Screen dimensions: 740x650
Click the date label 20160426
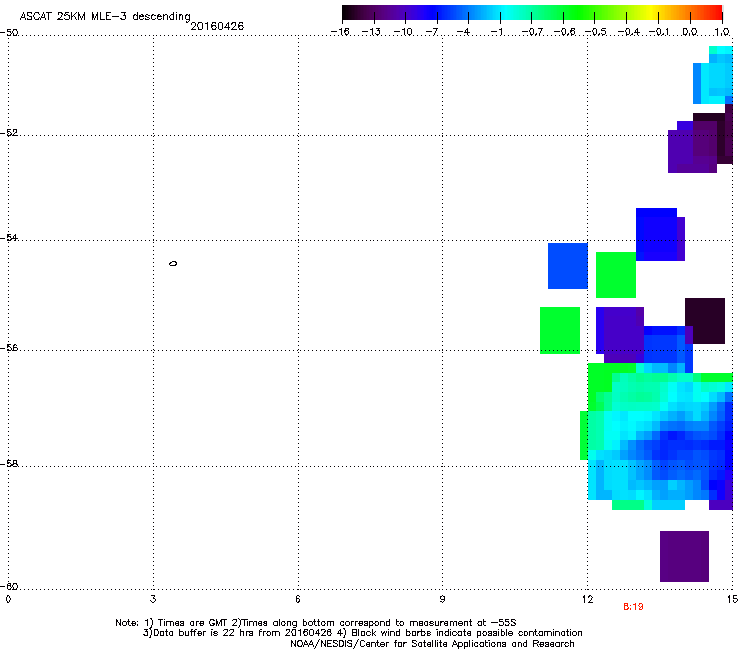(217, 26)
